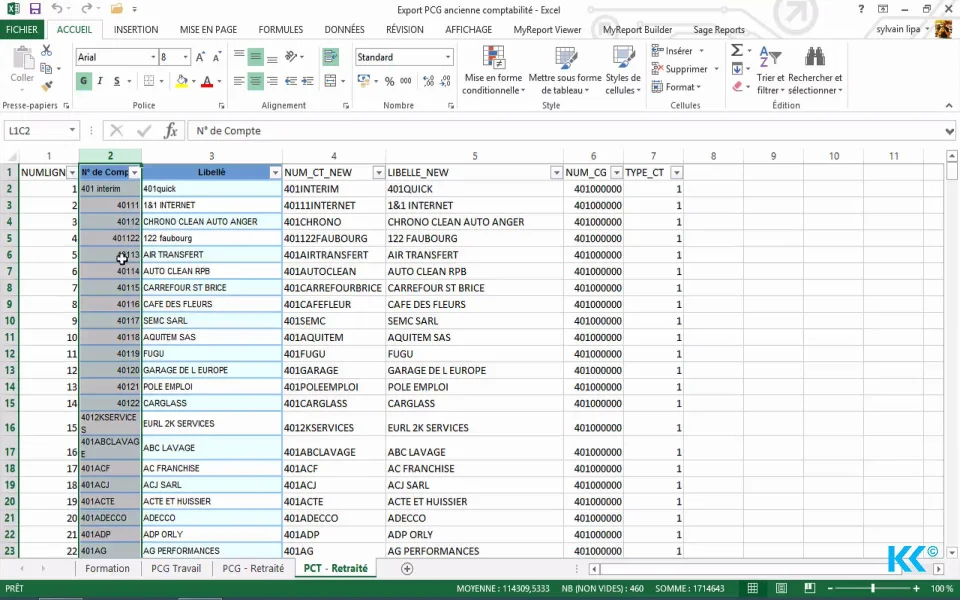Open the Standard number format dropdown
Viewport: 960px width, 600px height.
(448, 57)
